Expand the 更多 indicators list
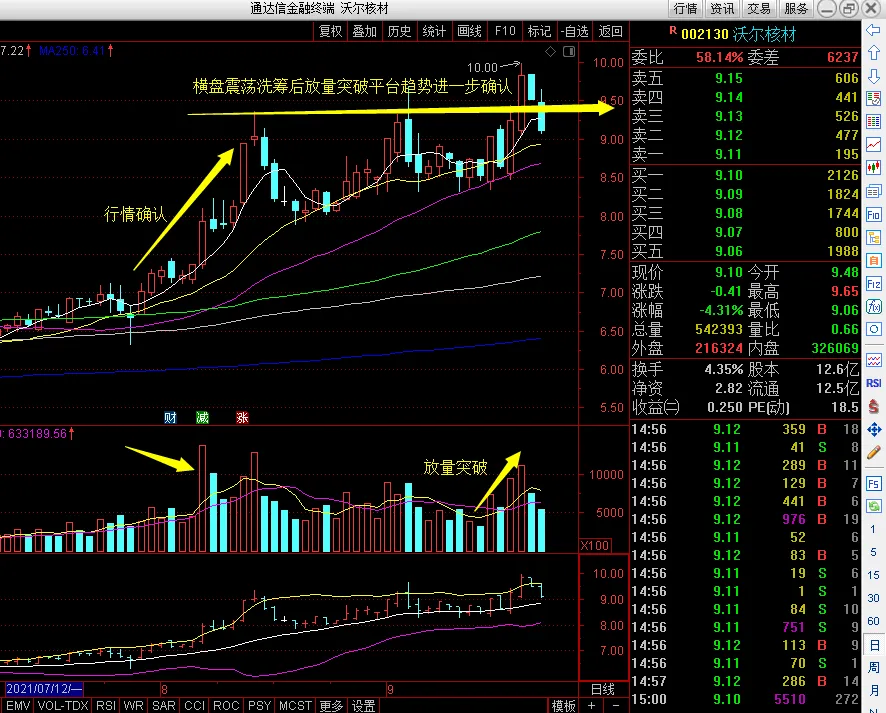 tap(331, 706)
